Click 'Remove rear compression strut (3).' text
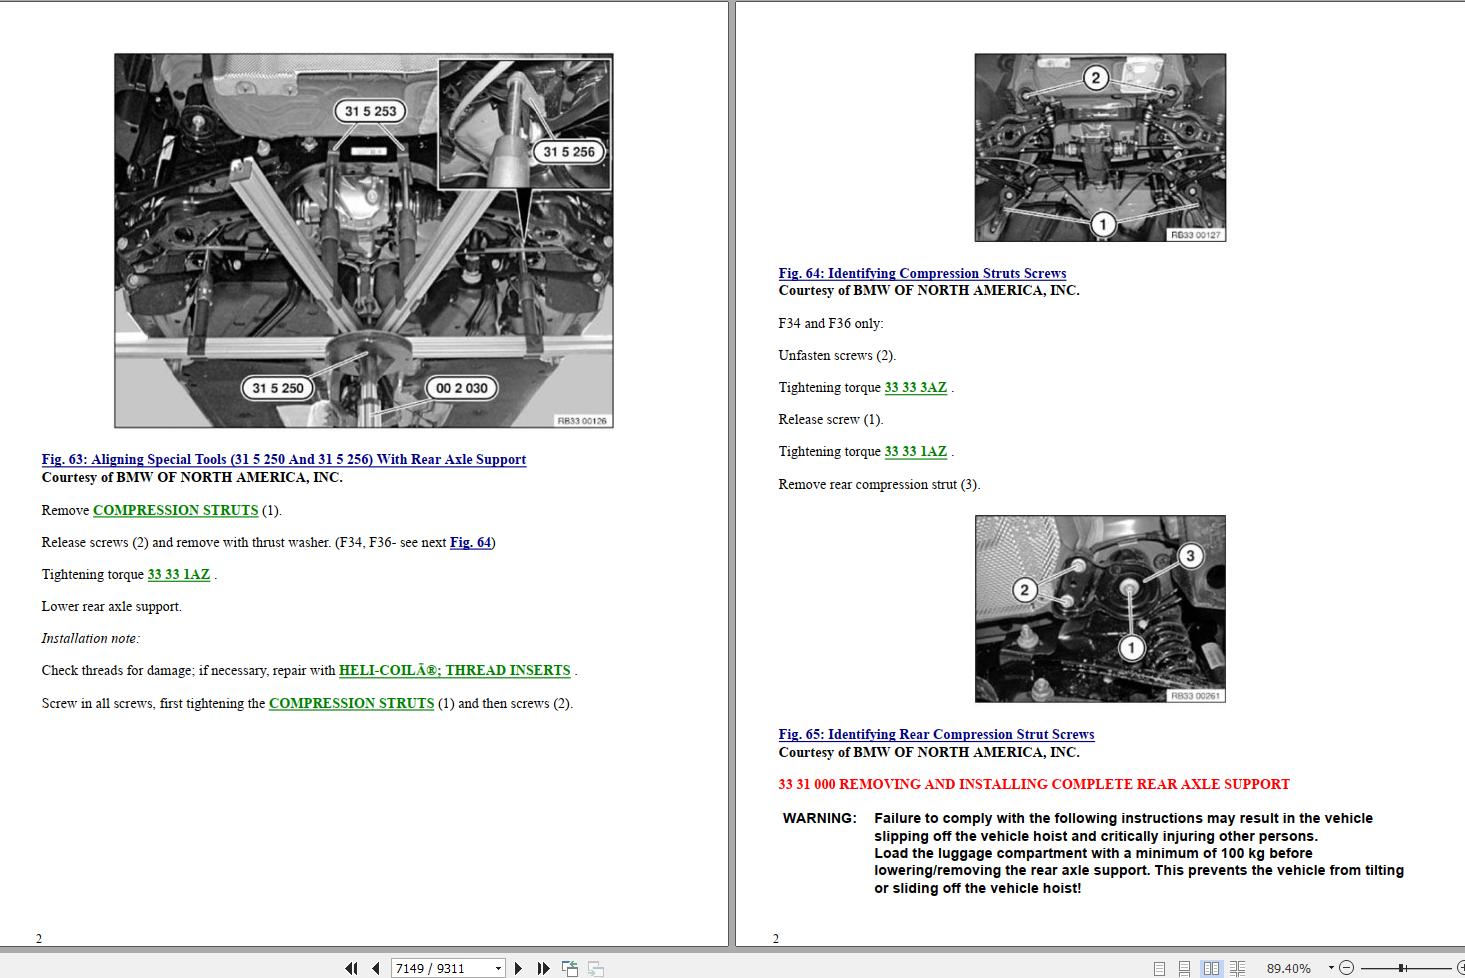This screenshot has width=1465, height=978. 879,484
